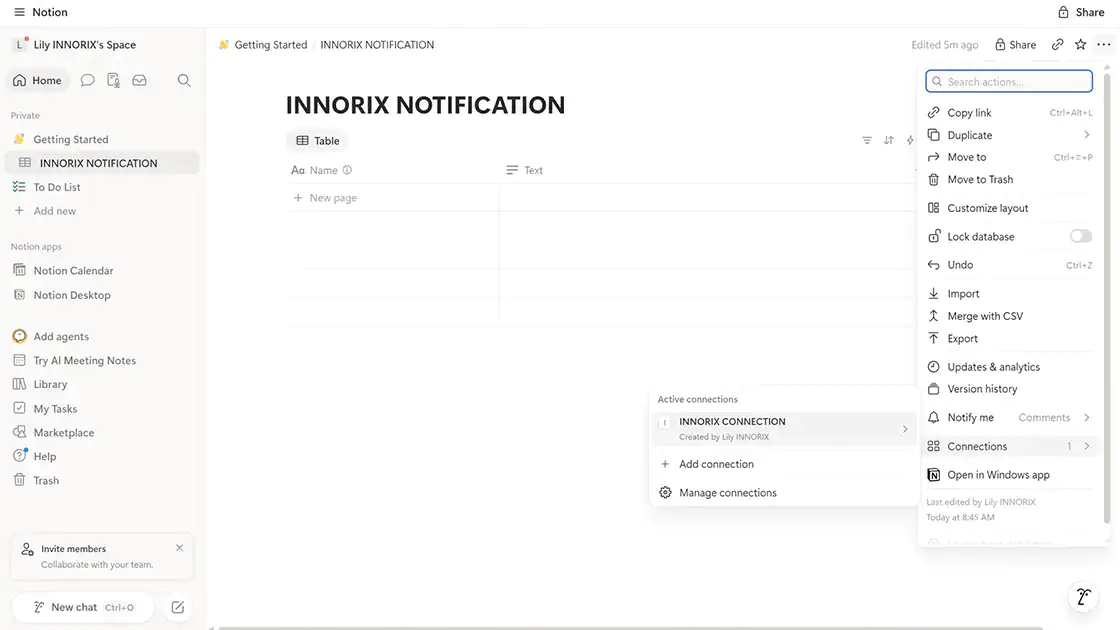Image resolution: width=1120 pixels, height=630 pixels.
Task: Open the automations lightning icon
Action: tap(910, 141)
